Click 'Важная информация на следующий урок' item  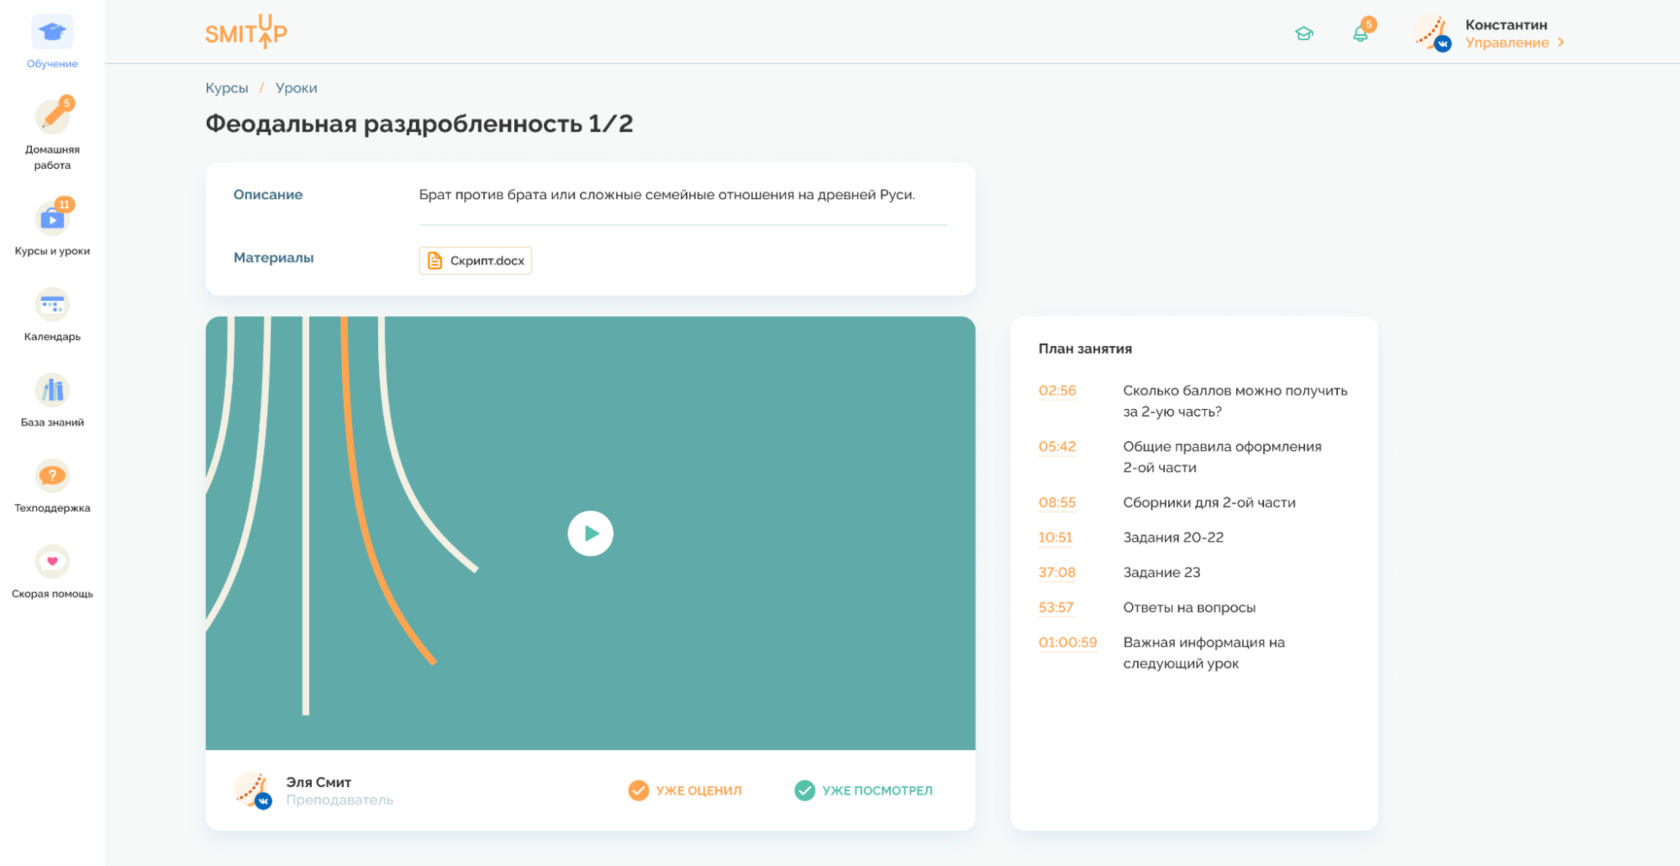pyautogui.click(x=1203, y=653)
